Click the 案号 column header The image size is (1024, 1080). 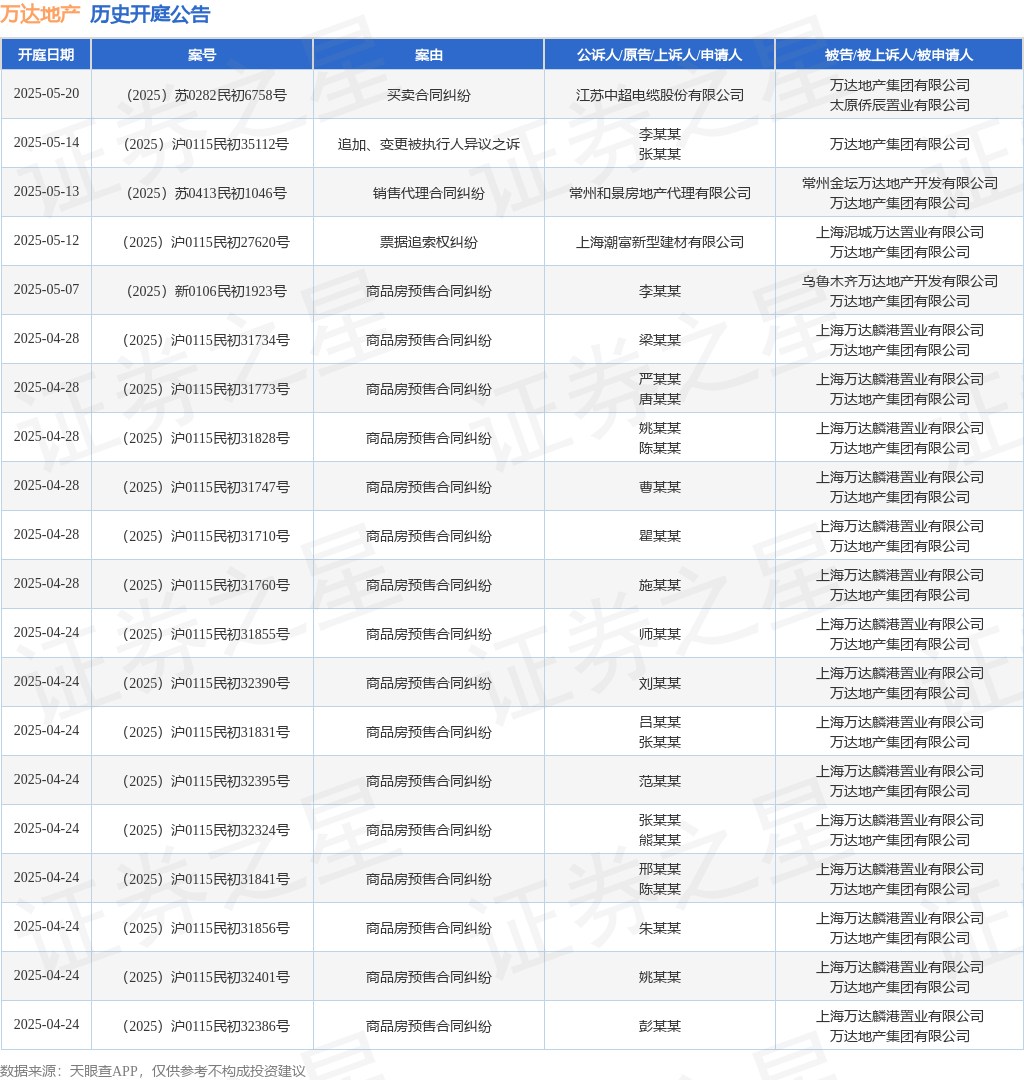point(202,54)
